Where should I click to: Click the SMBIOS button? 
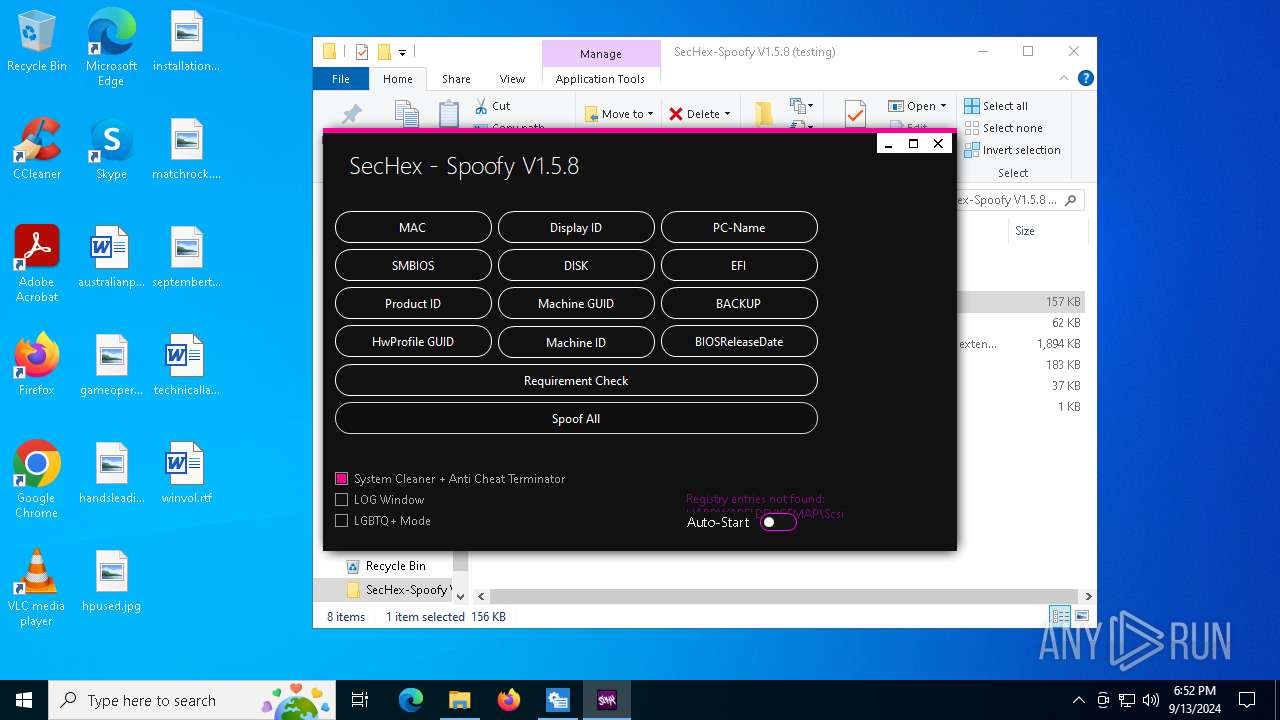(x=413, y=265)
